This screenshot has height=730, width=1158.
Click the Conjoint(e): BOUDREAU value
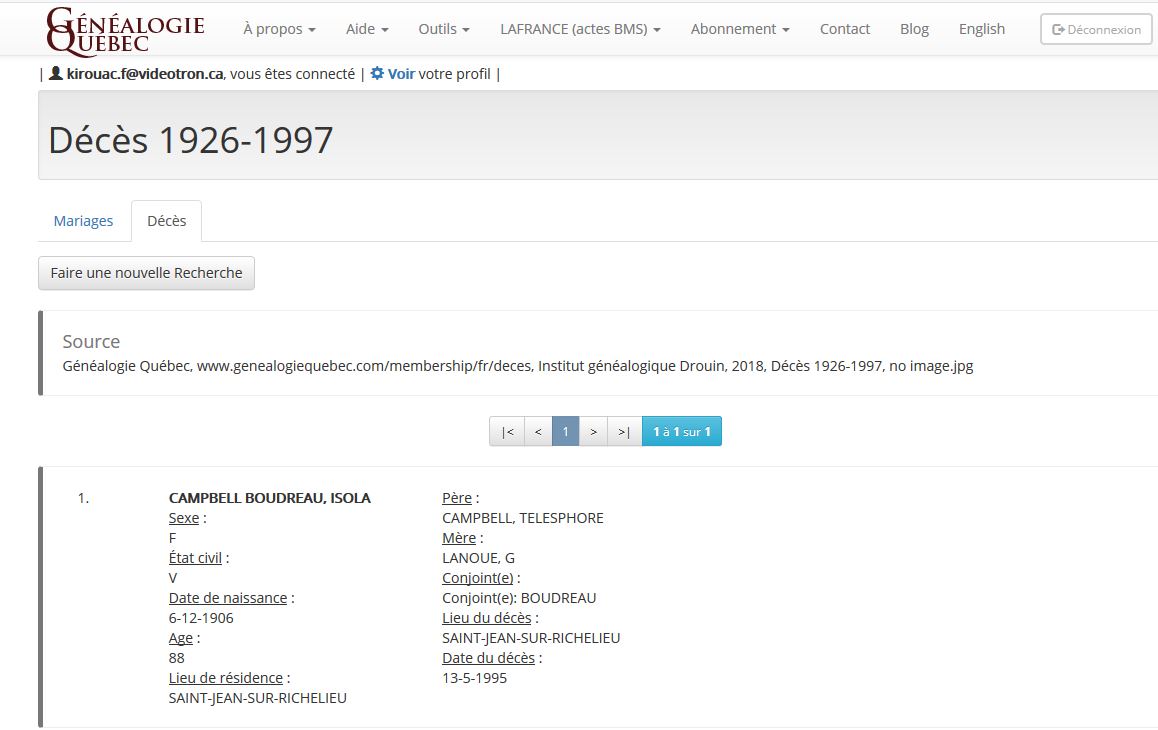click(x=519, y=598)
